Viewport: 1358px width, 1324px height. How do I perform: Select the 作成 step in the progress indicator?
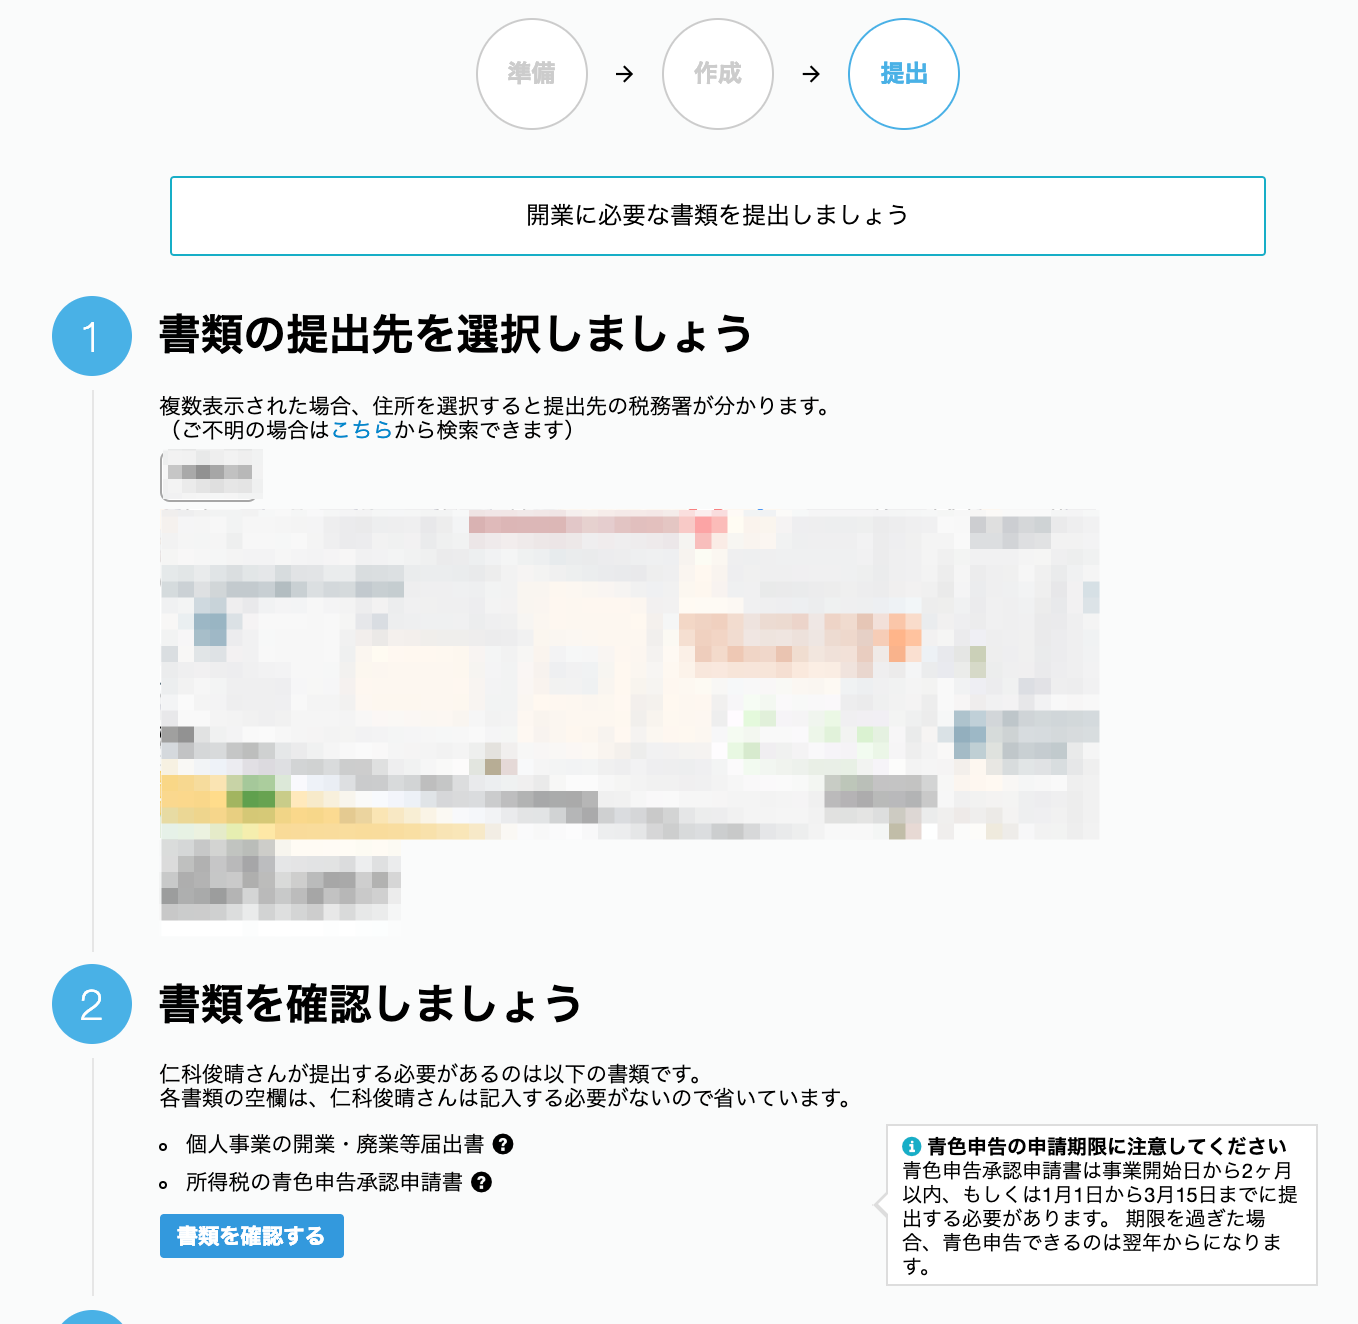[717, 74]
